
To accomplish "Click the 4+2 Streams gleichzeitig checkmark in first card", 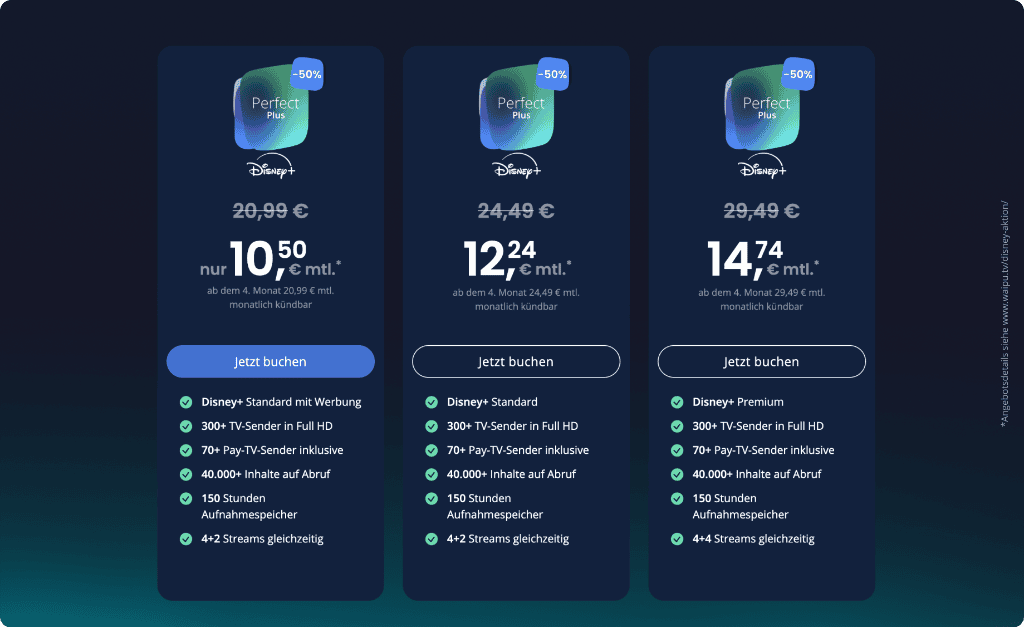I will tap(186, 539).
